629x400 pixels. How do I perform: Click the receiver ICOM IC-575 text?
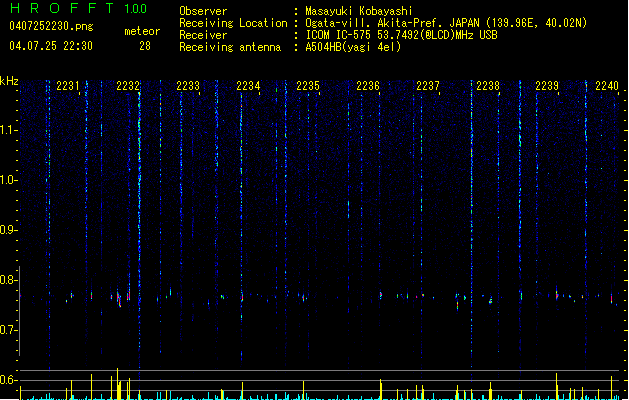tap(402, 35)
